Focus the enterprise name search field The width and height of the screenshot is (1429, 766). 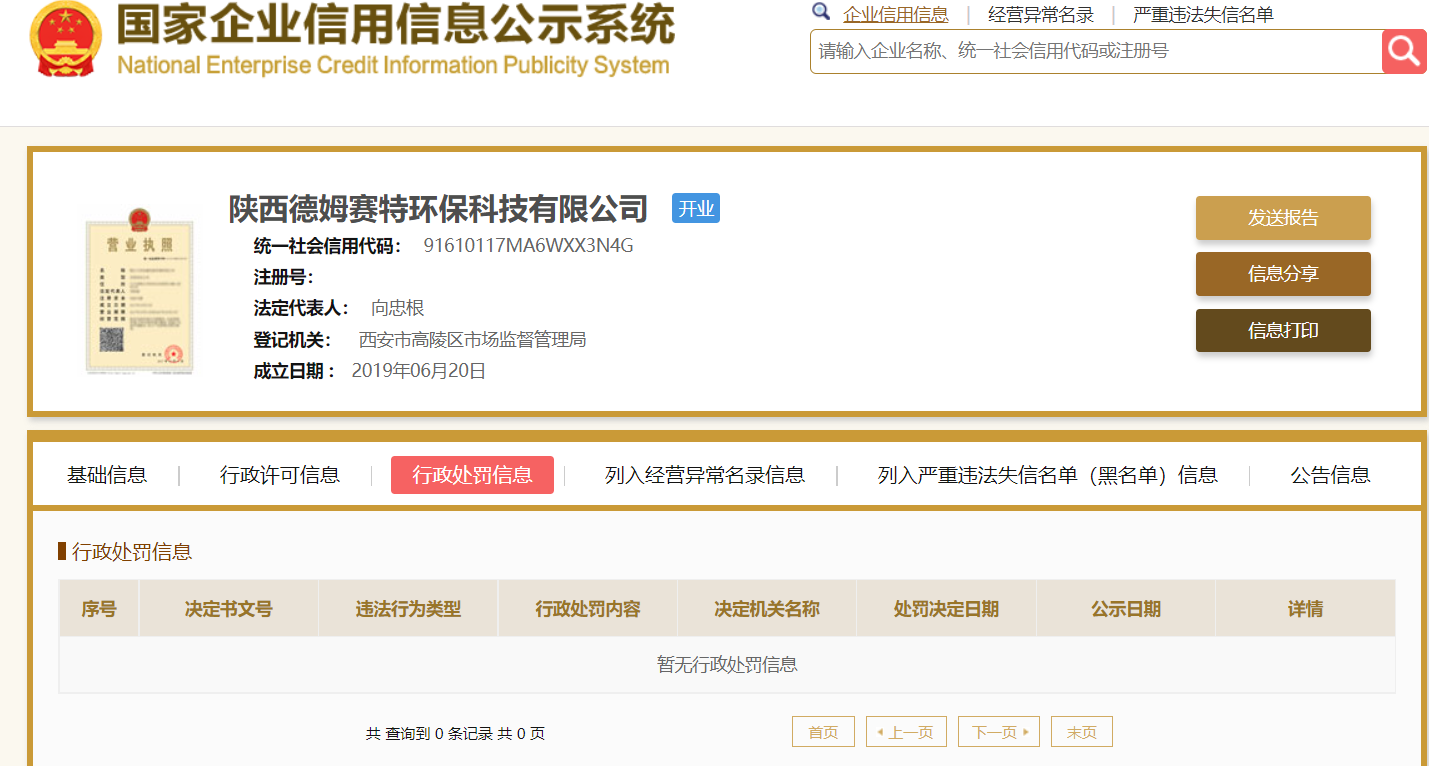coord(1096,51)
